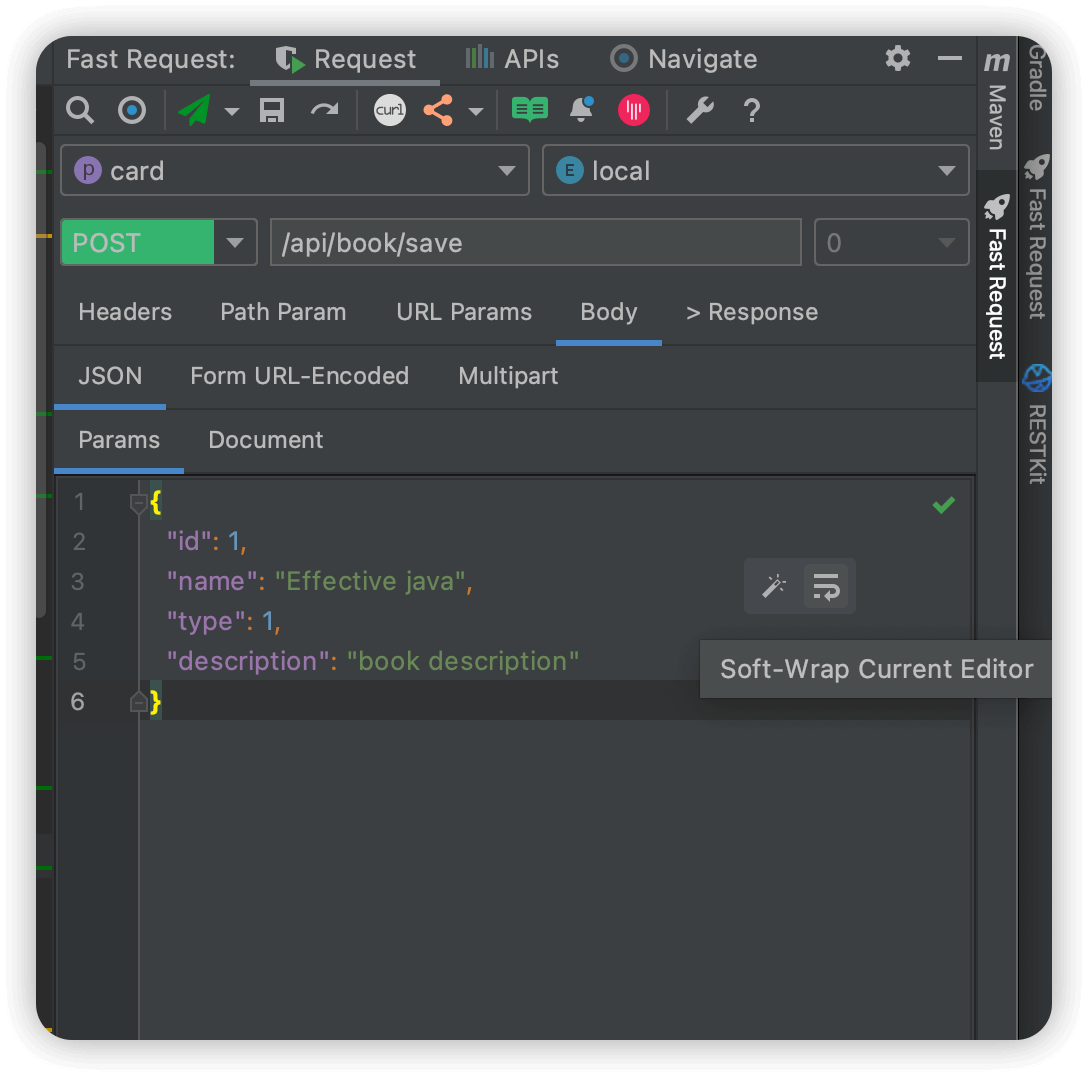The width and height of the screenshot is (1088, 1076).
Task: Collapse the JSON block at line 1
Action: coord(139,503)
